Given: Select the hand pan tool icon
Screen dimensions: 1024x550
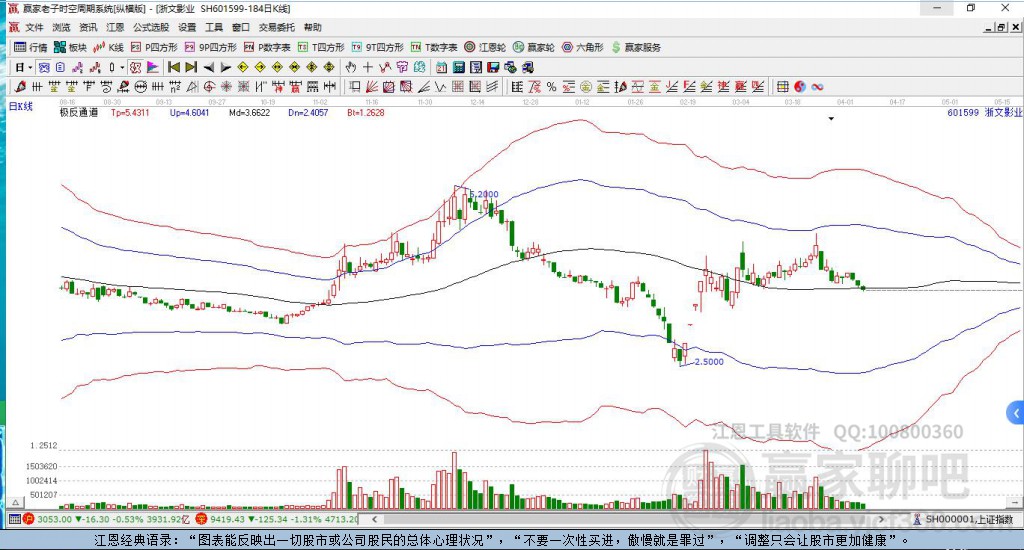Looking at the screenshot, I should pyautogui.click(x=350, y=67).
